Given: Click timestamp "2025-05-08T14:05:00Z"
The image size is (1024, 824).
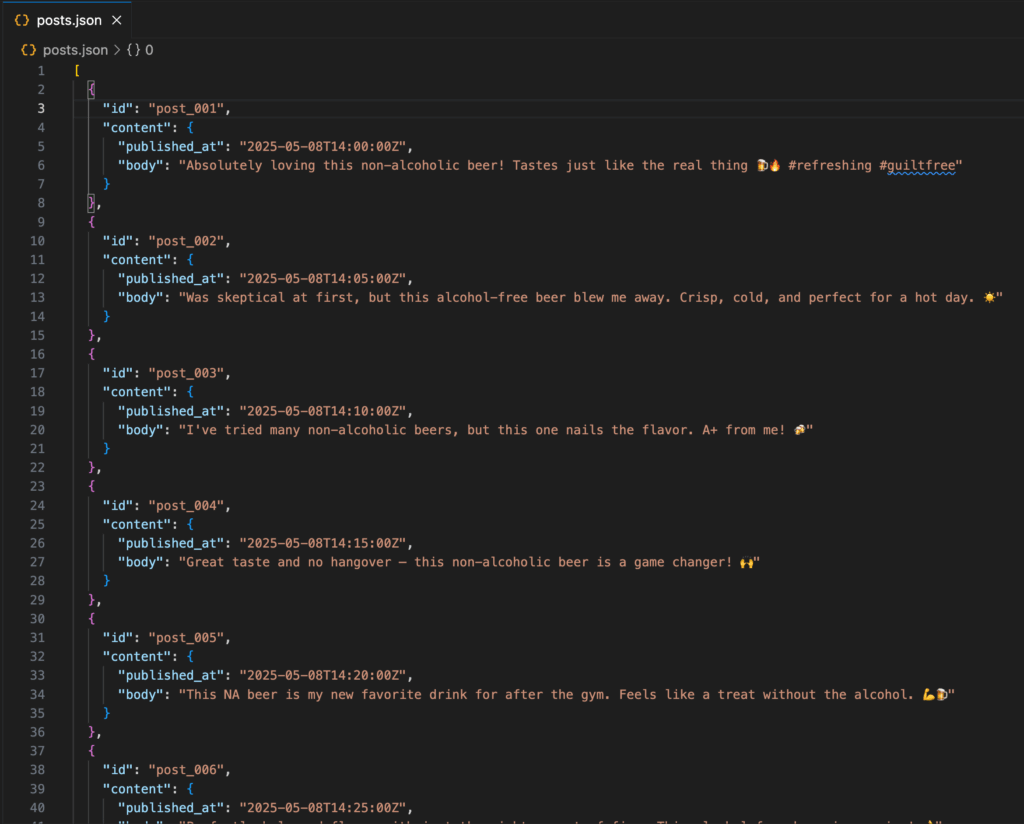Looking at the screenshot, I should coord(323,278).
